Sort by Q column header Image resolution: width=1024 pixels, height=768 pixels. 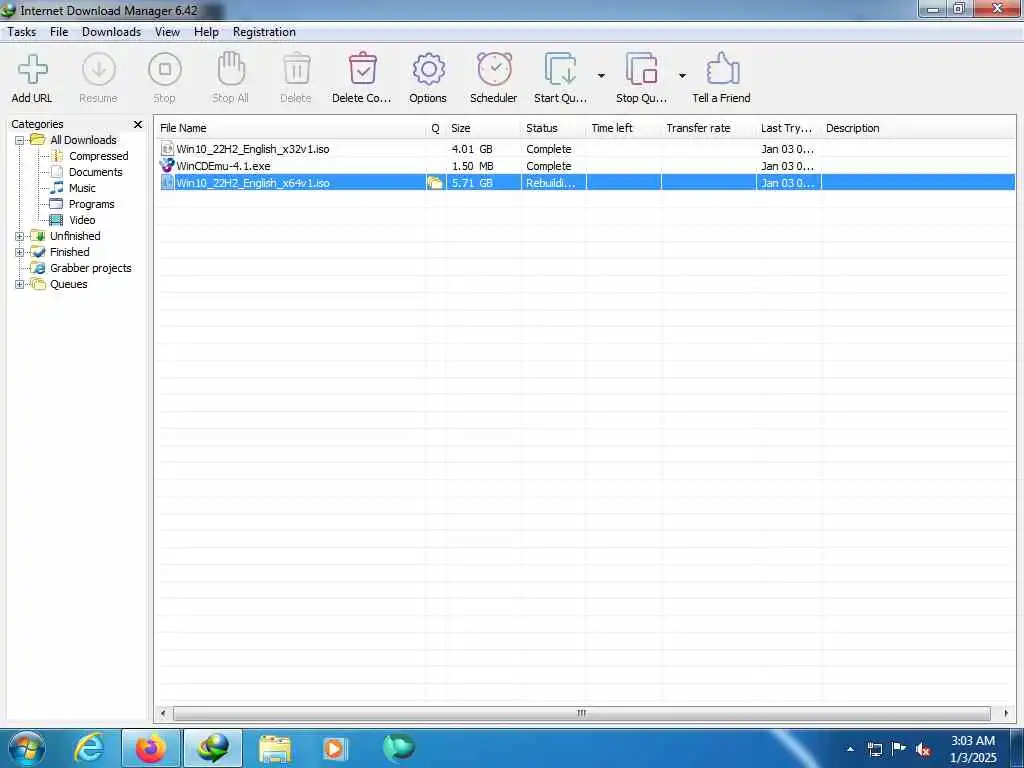[436, 128]
